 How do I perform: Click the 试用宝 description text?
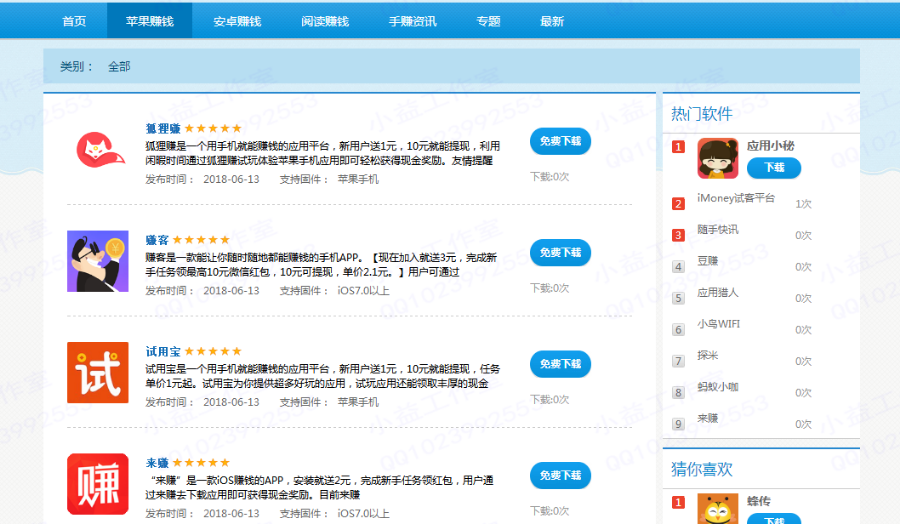[323, 376]
